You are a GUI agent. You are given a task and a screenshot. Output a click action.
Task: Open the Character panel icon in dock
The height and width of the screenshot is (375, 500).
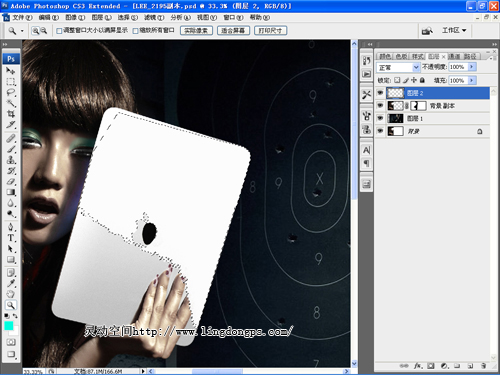pos(366,150)
